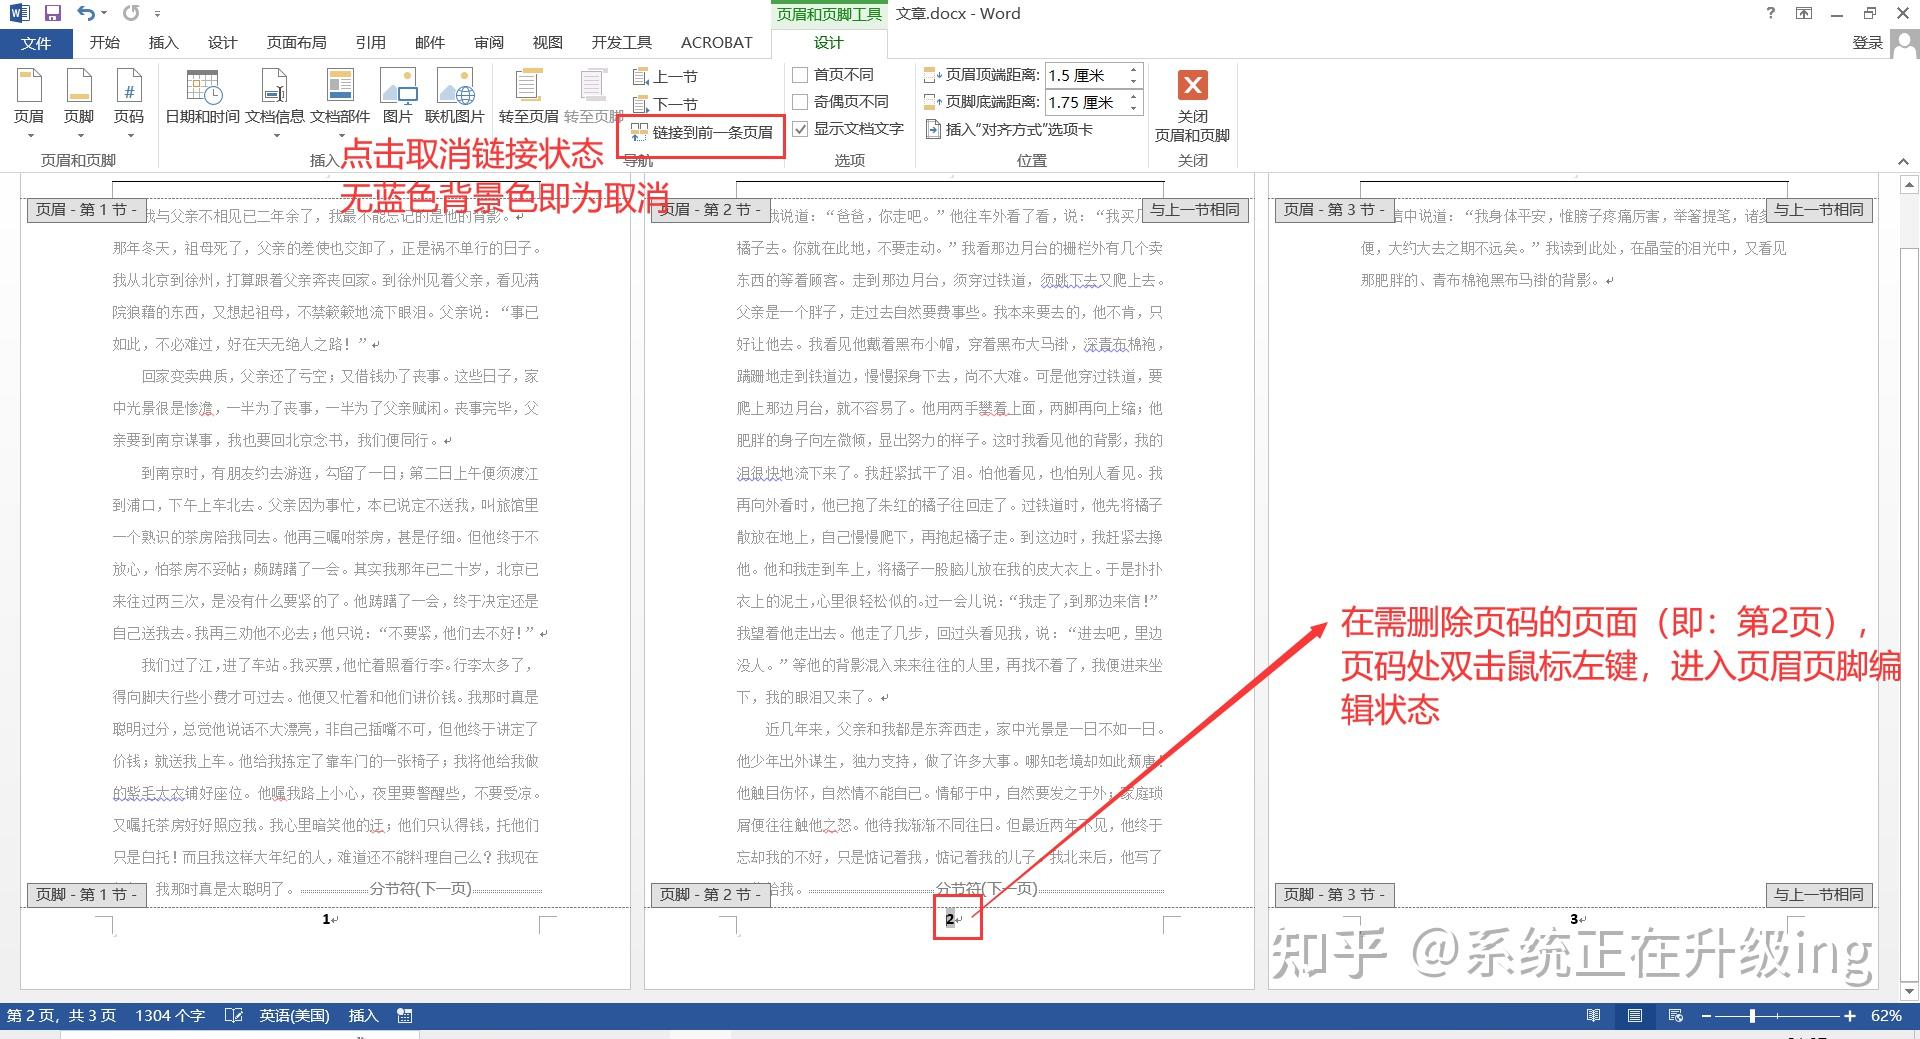The image size is (1920, 1039).
Task: Insert a 图片 picture into header
Action: [397, 98]
